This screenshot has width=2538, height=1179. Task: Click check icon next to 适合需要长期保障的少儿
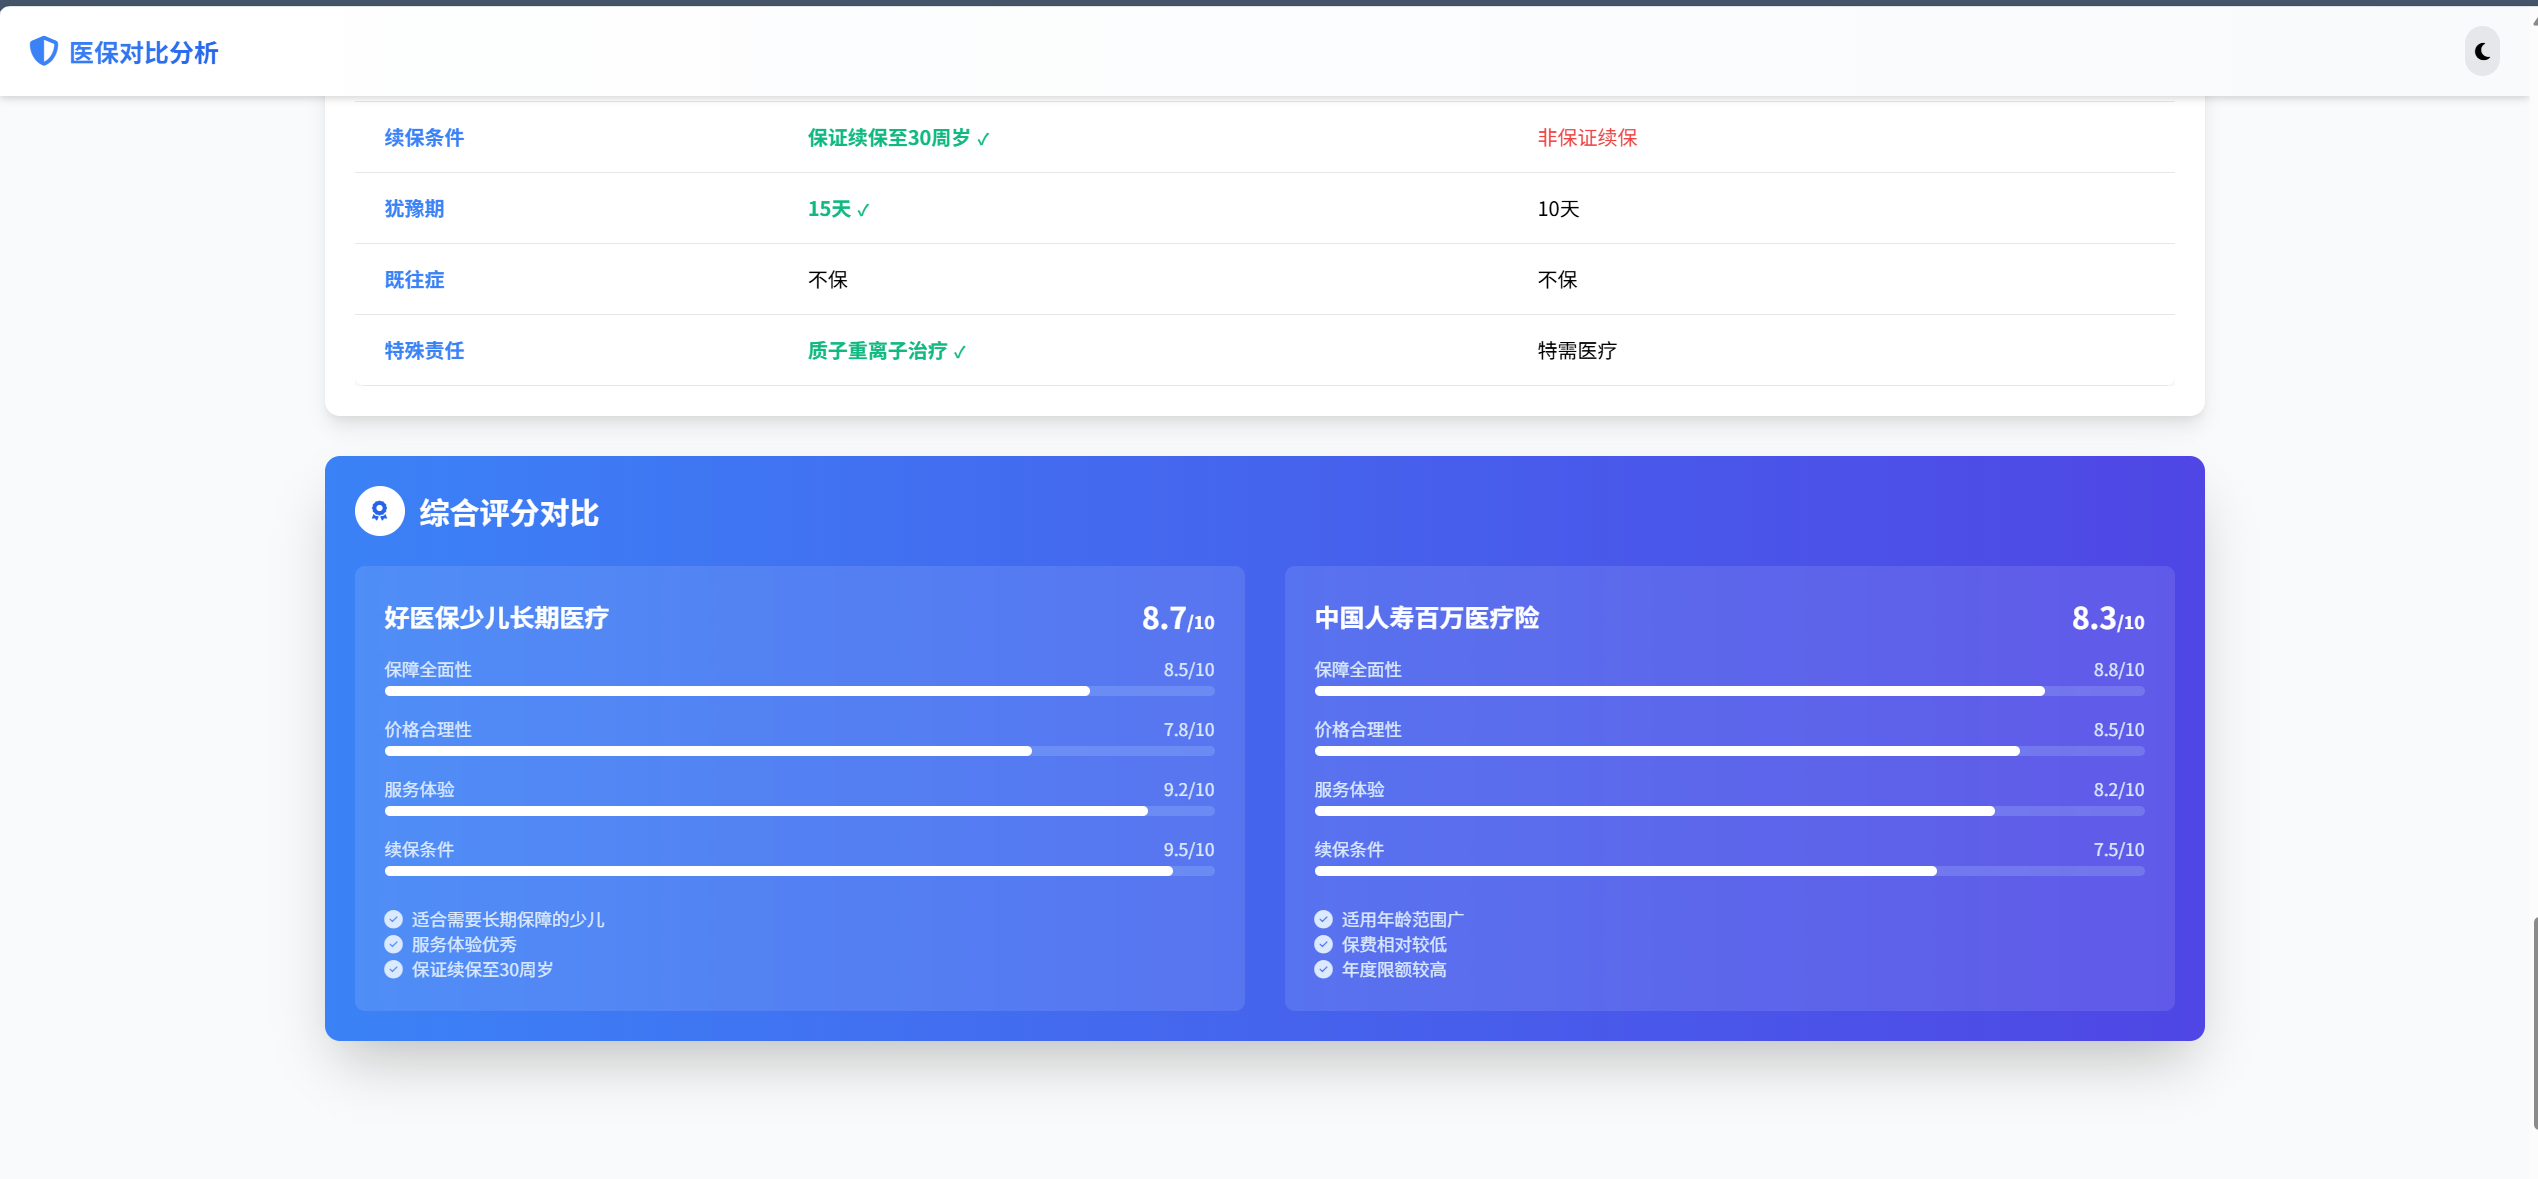[394, 919]
